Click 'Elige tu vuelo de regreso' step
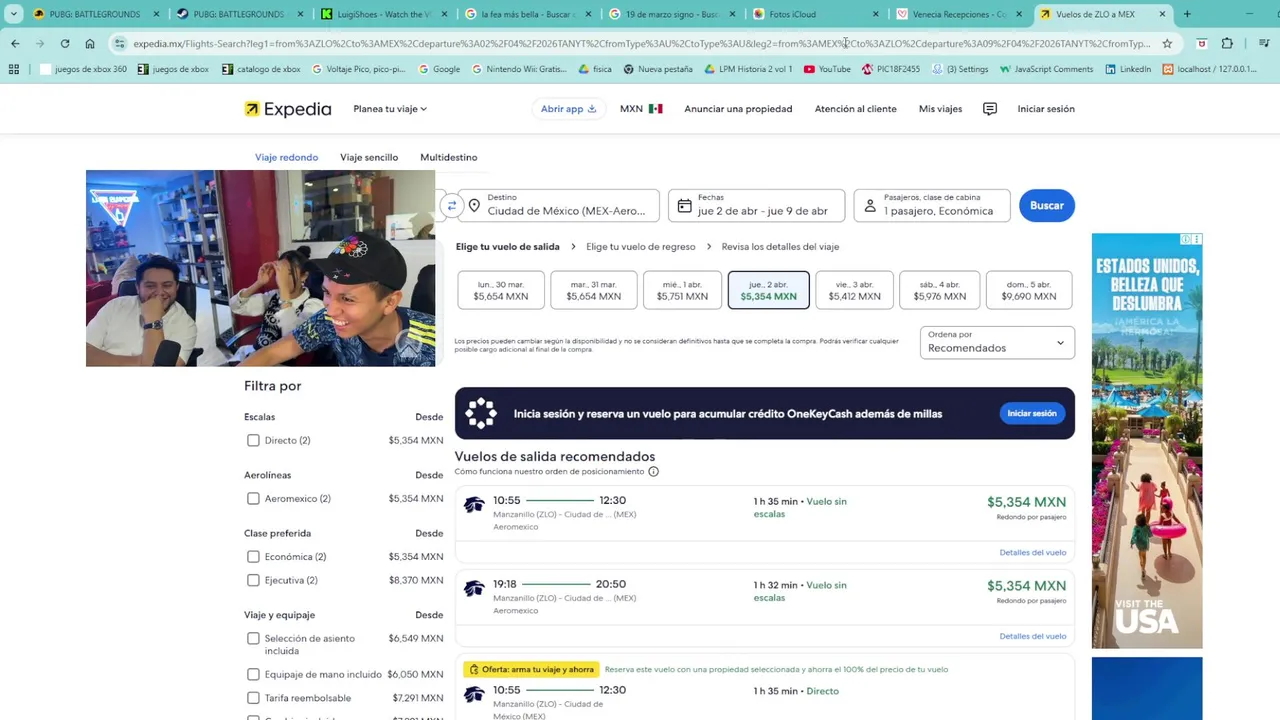This screenshot has width=1280, height=720. coord(641,246)
